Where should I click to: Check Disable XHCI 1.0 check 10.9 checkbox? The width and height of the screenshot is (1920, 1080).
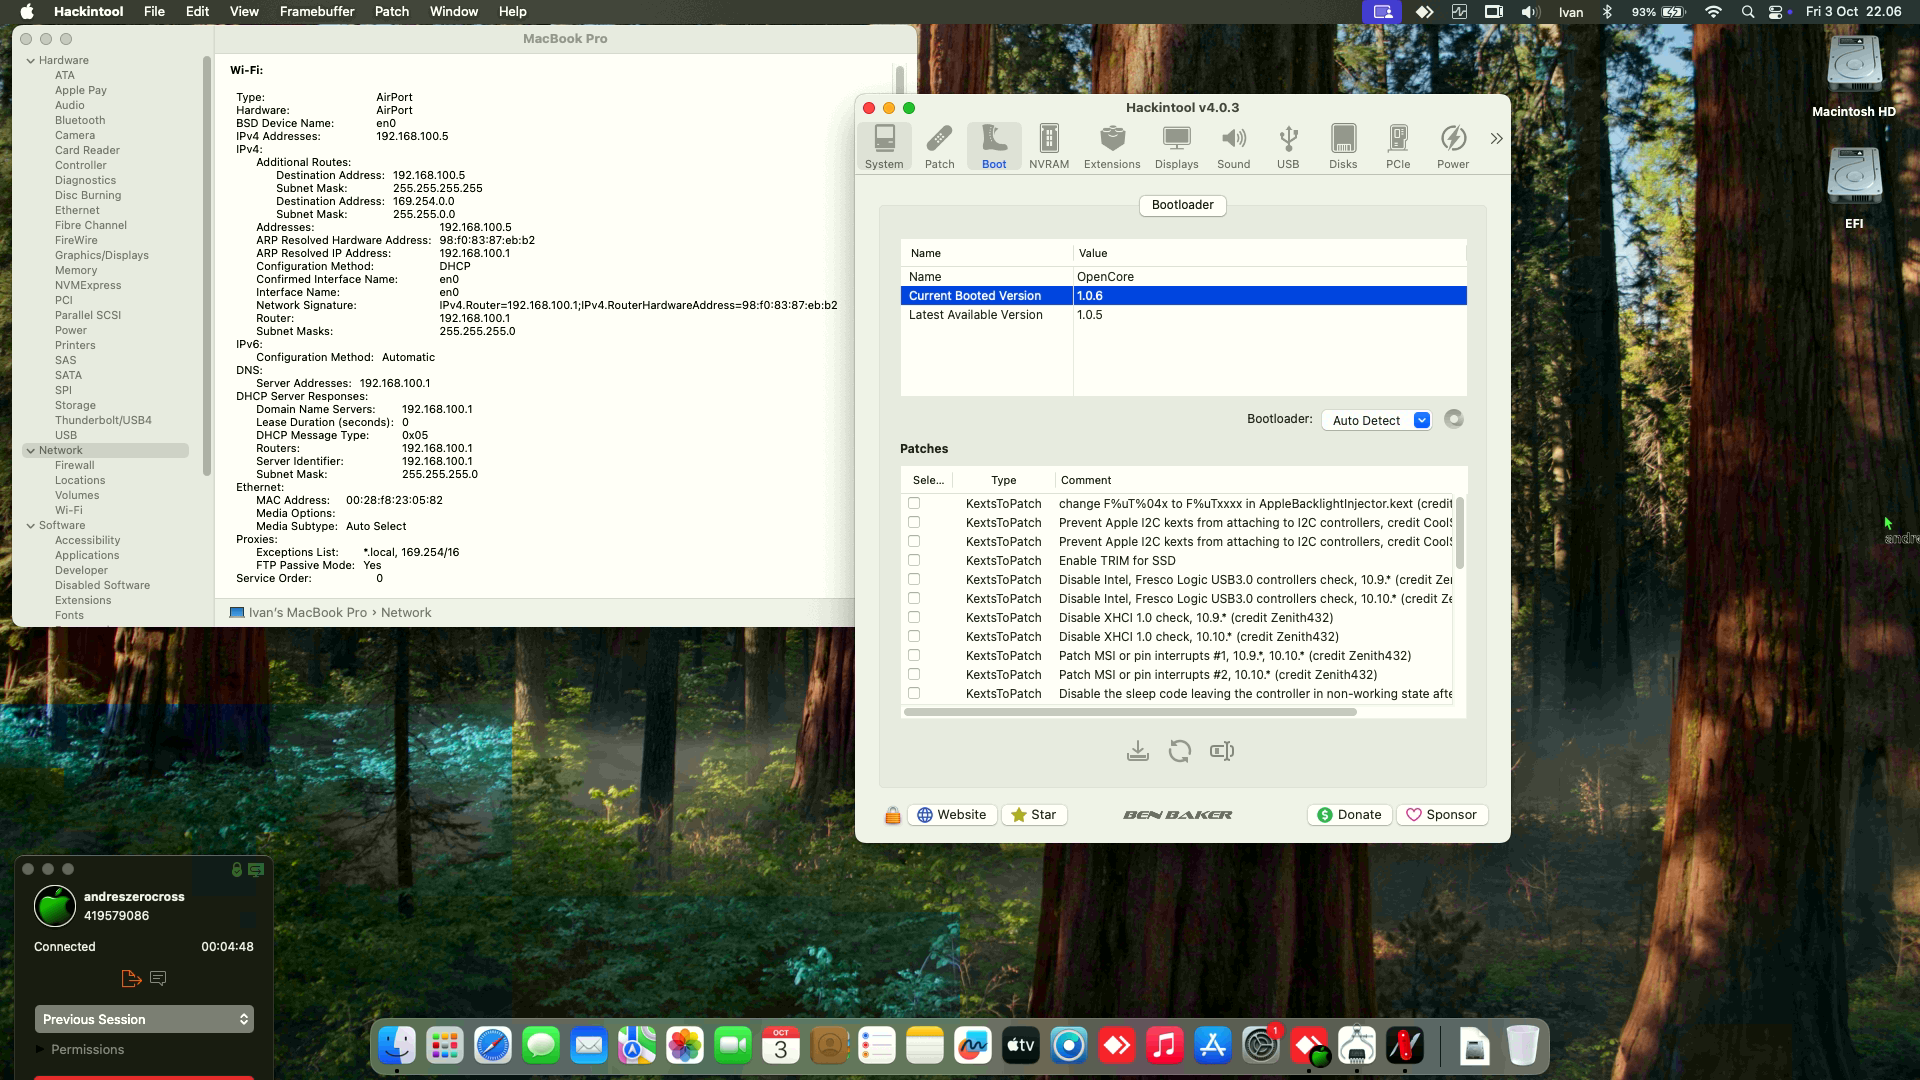click(913, 617)
